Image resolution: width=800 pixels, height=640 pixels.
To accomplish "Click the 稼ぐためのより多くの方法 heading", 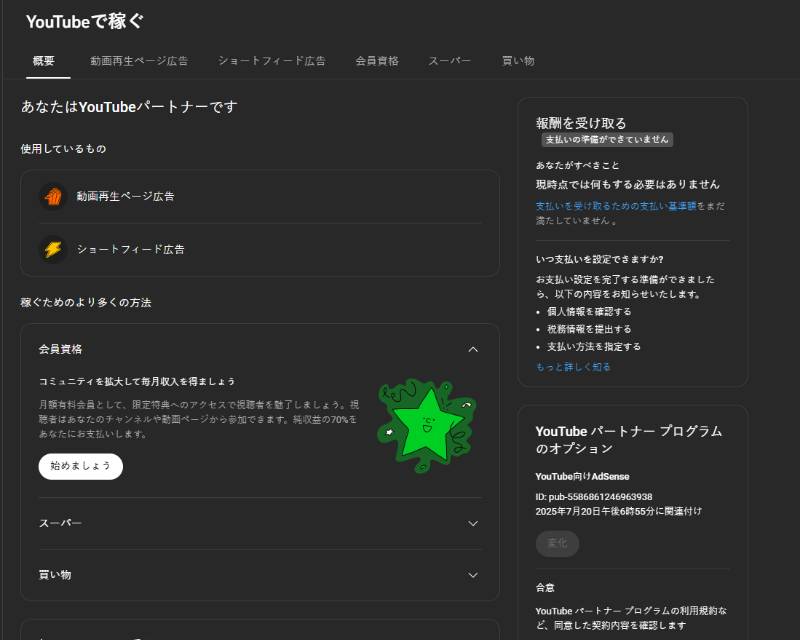I will 86,303.
